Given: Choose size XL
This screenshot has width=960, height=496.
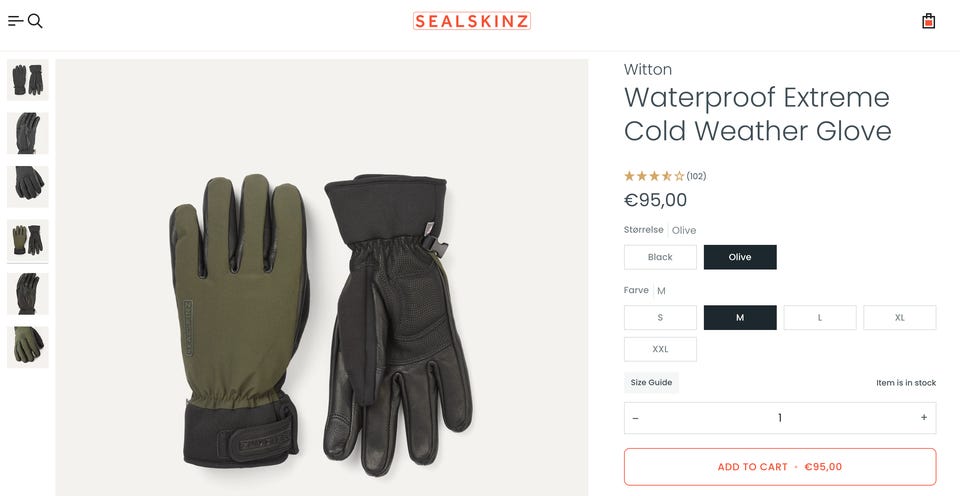Looking at the screenshot, I should (900, 318).
